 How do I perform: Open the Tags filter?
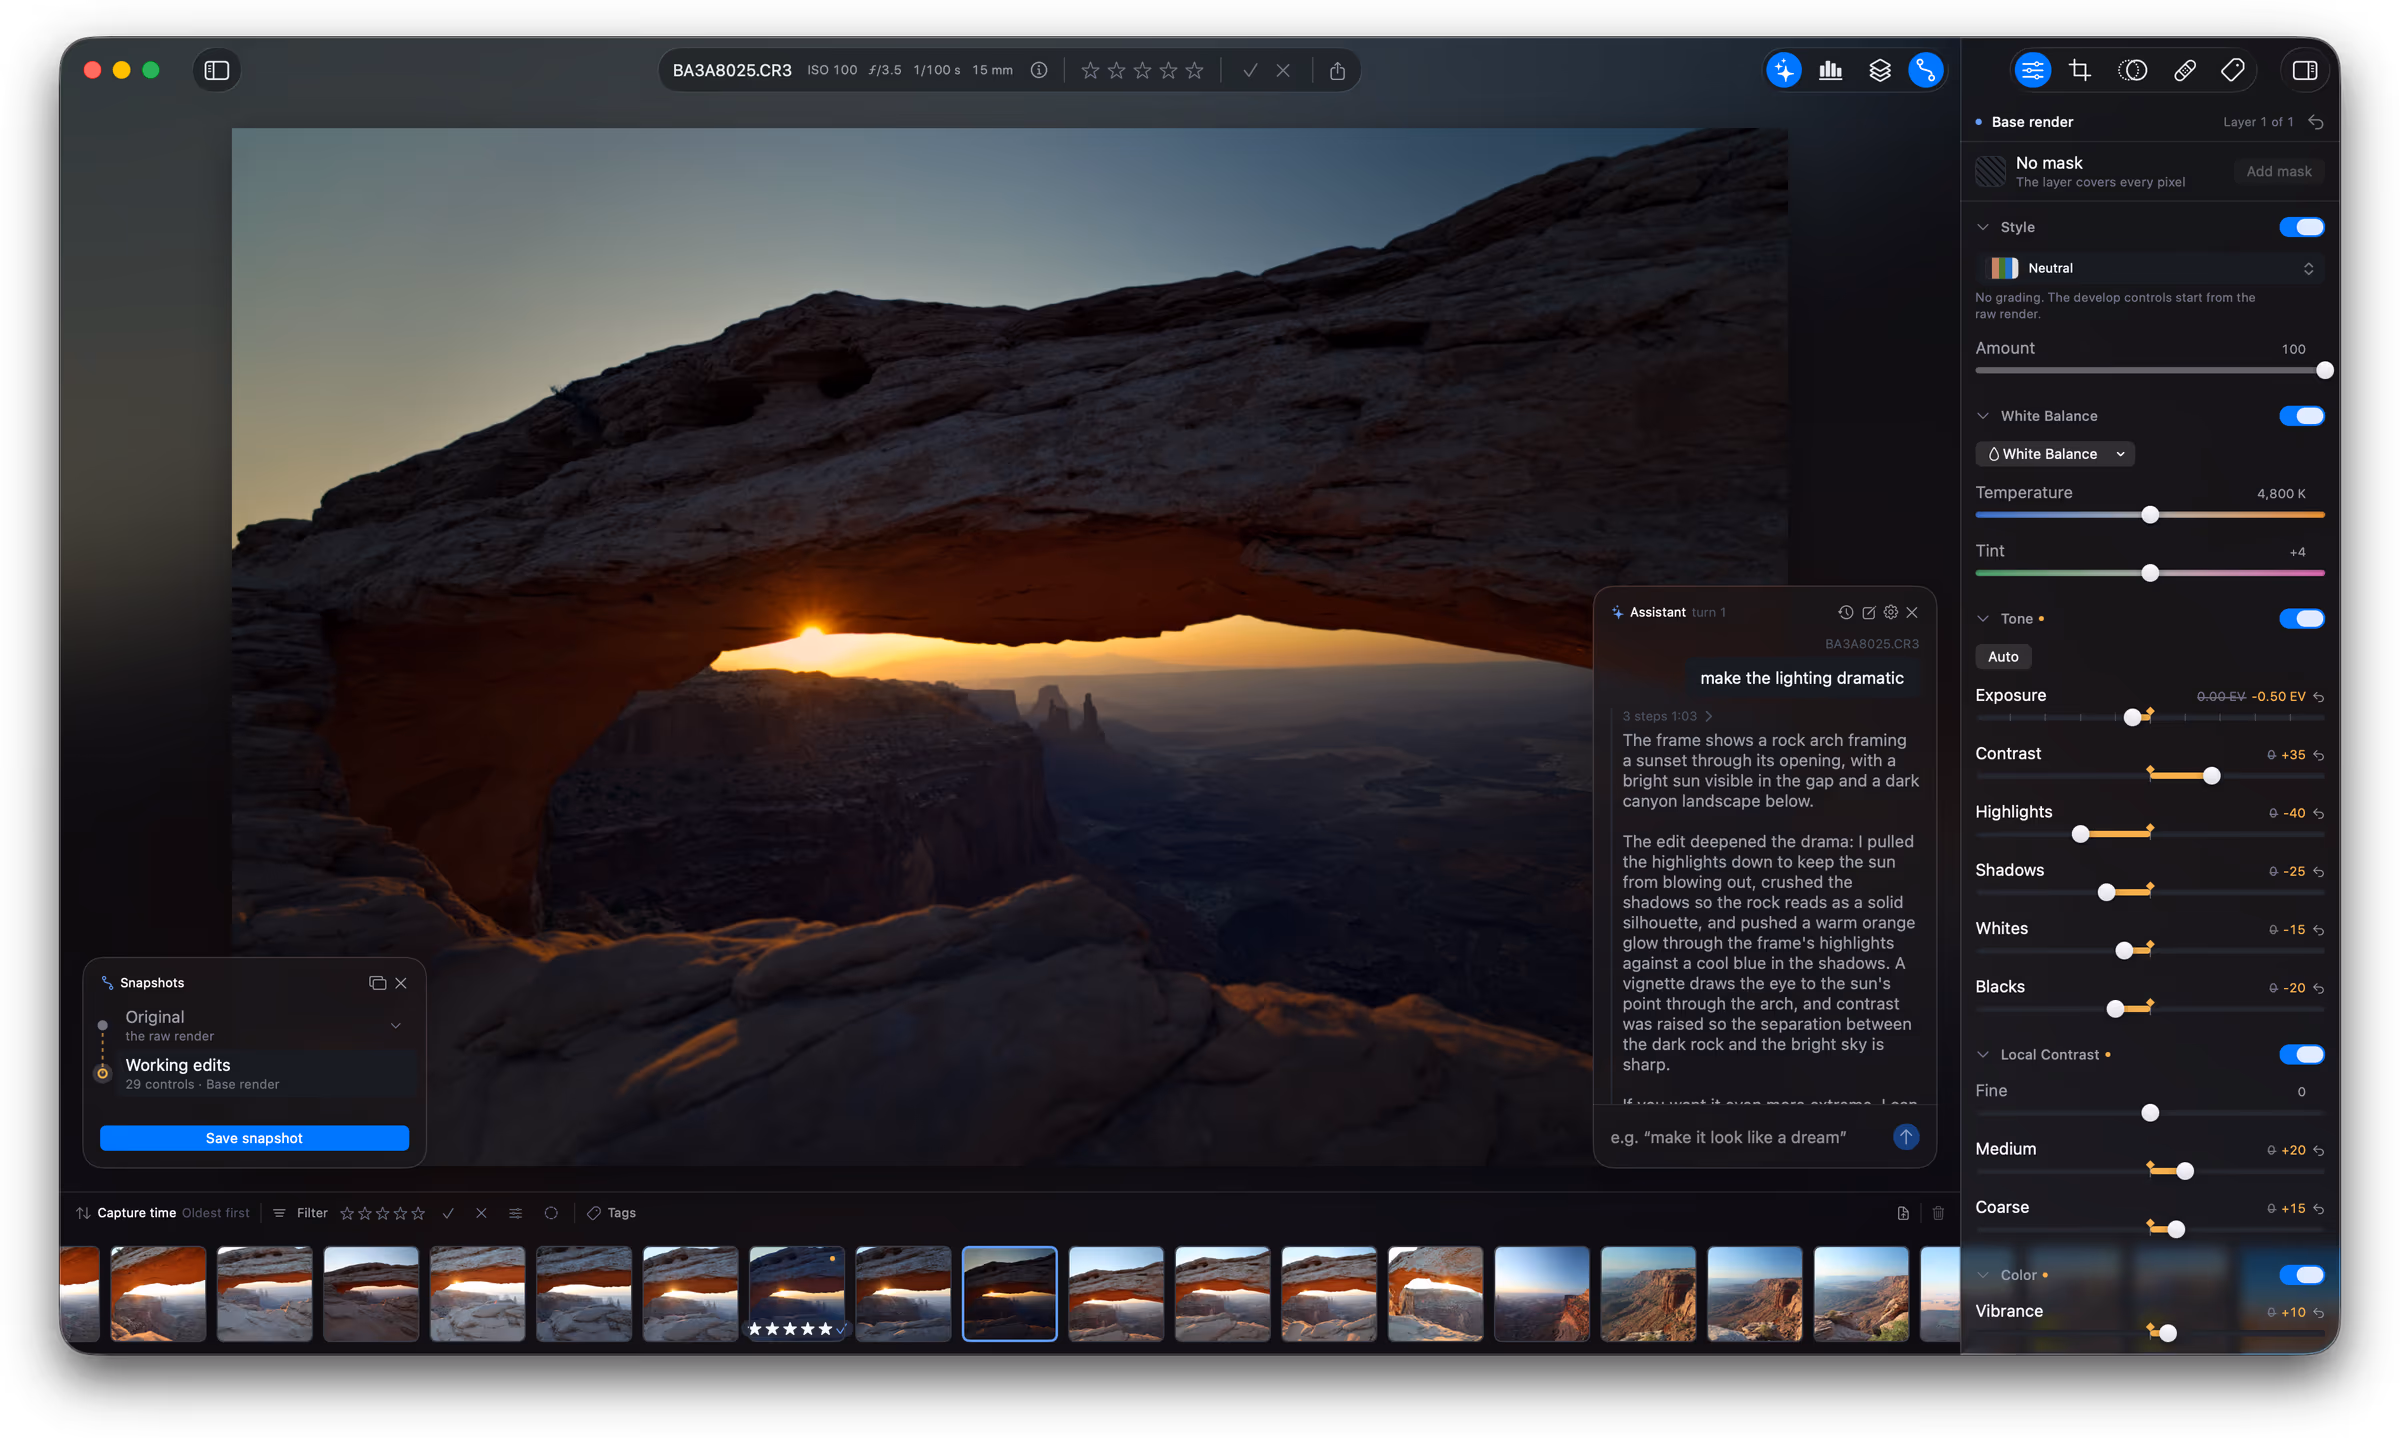click(x=611, y=1213)
